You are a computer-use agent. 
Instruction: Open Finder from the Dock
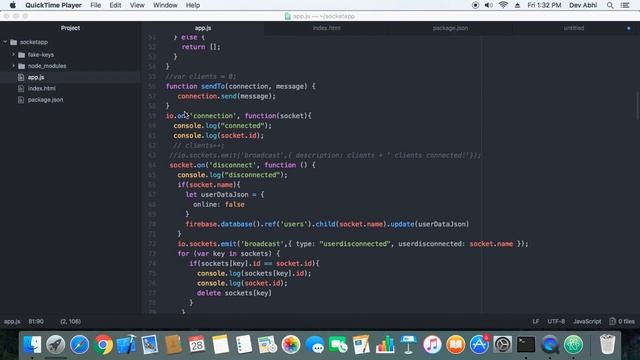coord(32,345)
